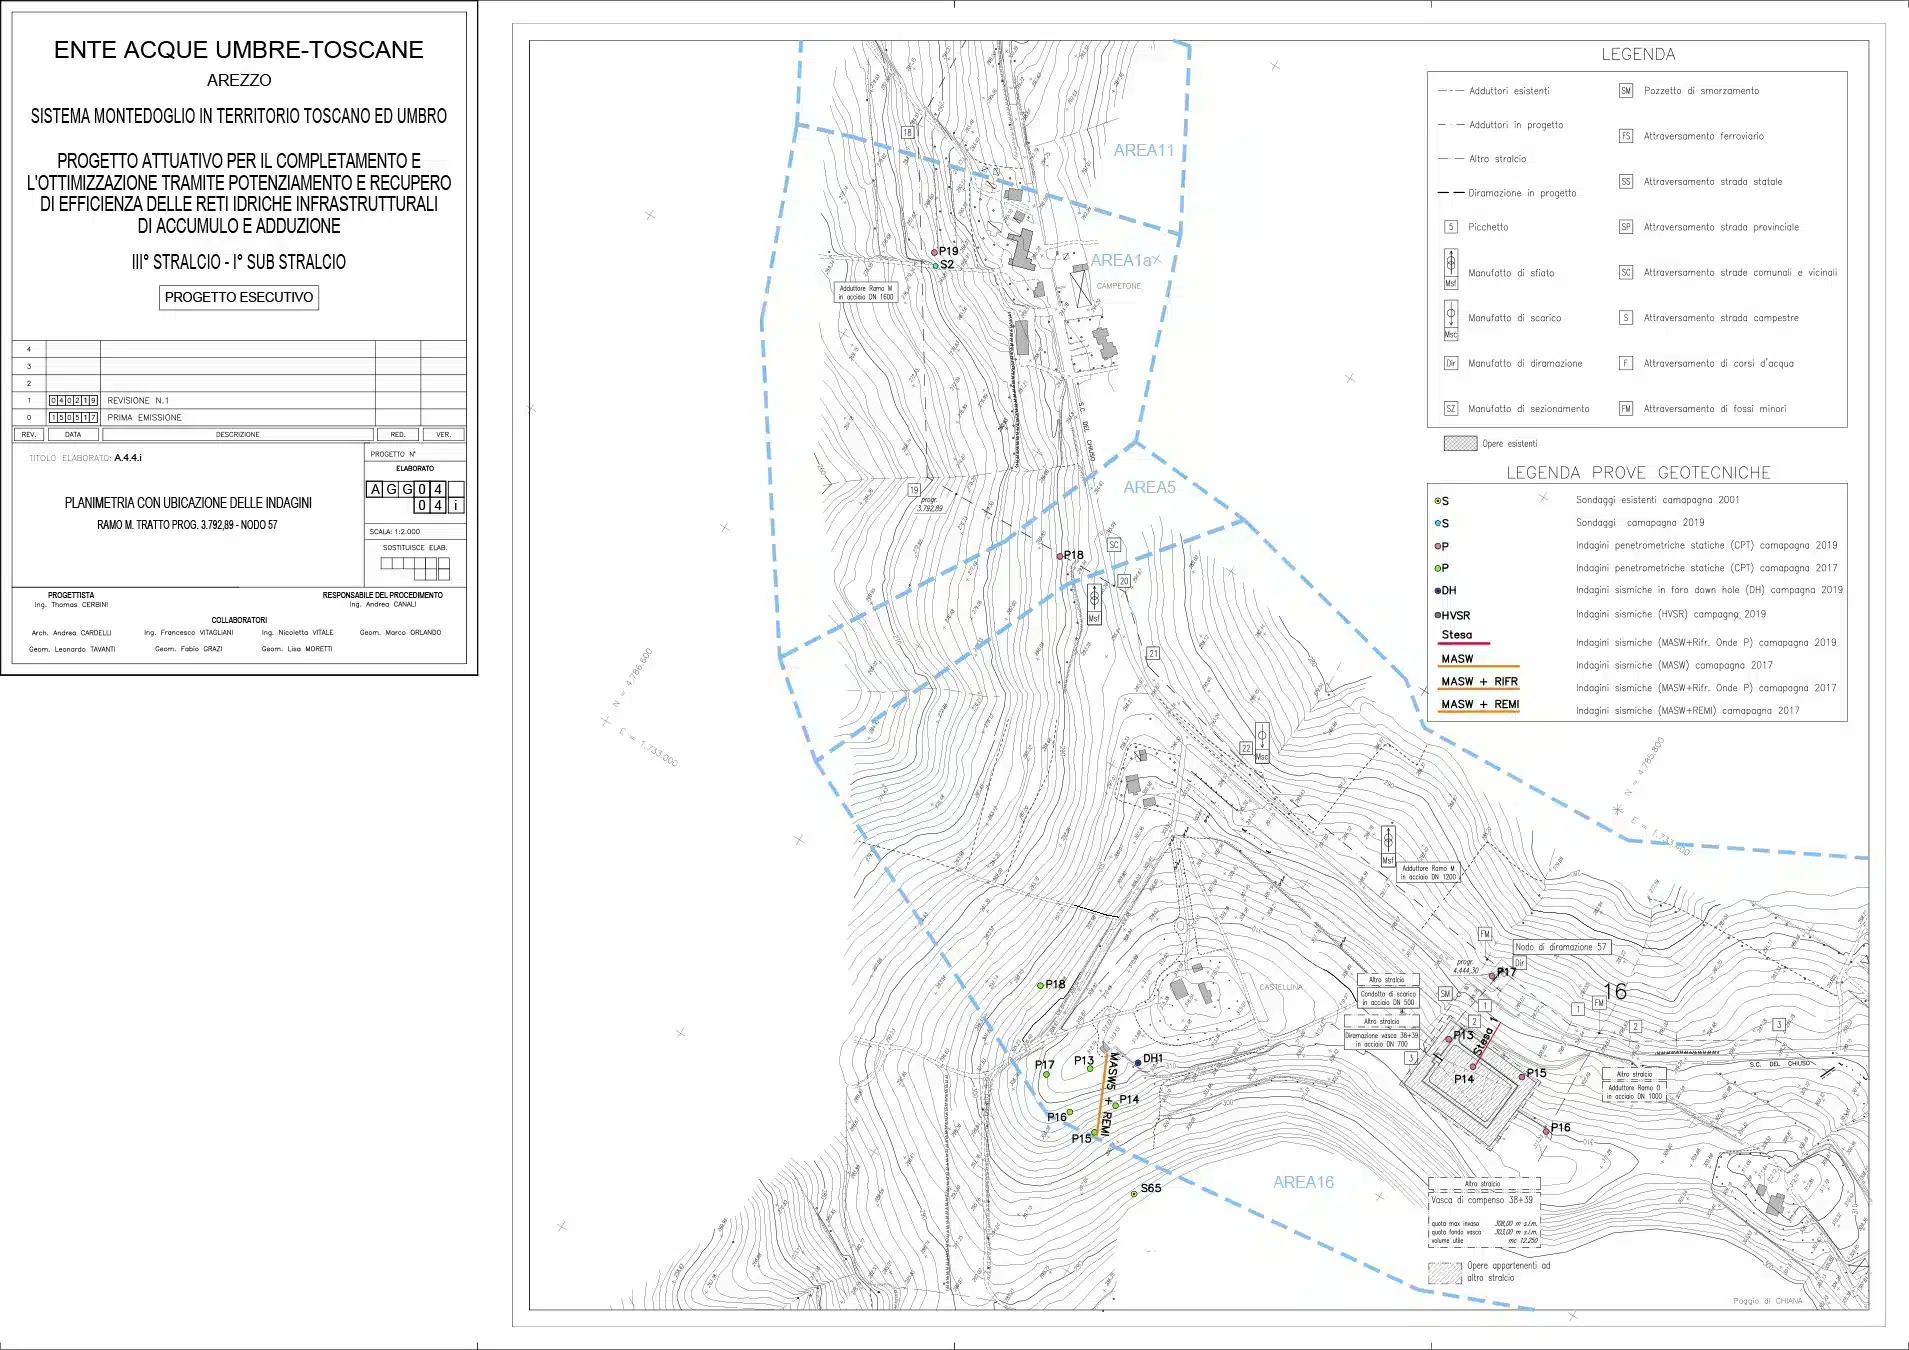This screenshot has height=1350, width=1909.
Task: Click the PROGETTO ESECUTIVO box
Action: click(x=239, y=297)
